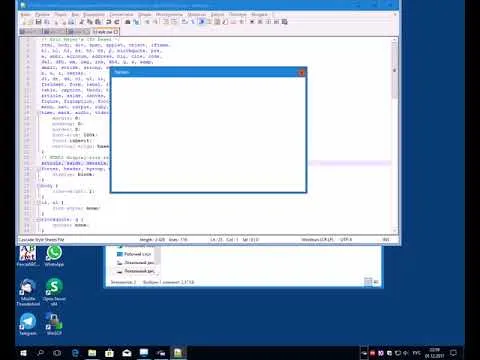Click the Find binoculars toolbar icon
The image size is (480, 360).
tap(128, 22)
